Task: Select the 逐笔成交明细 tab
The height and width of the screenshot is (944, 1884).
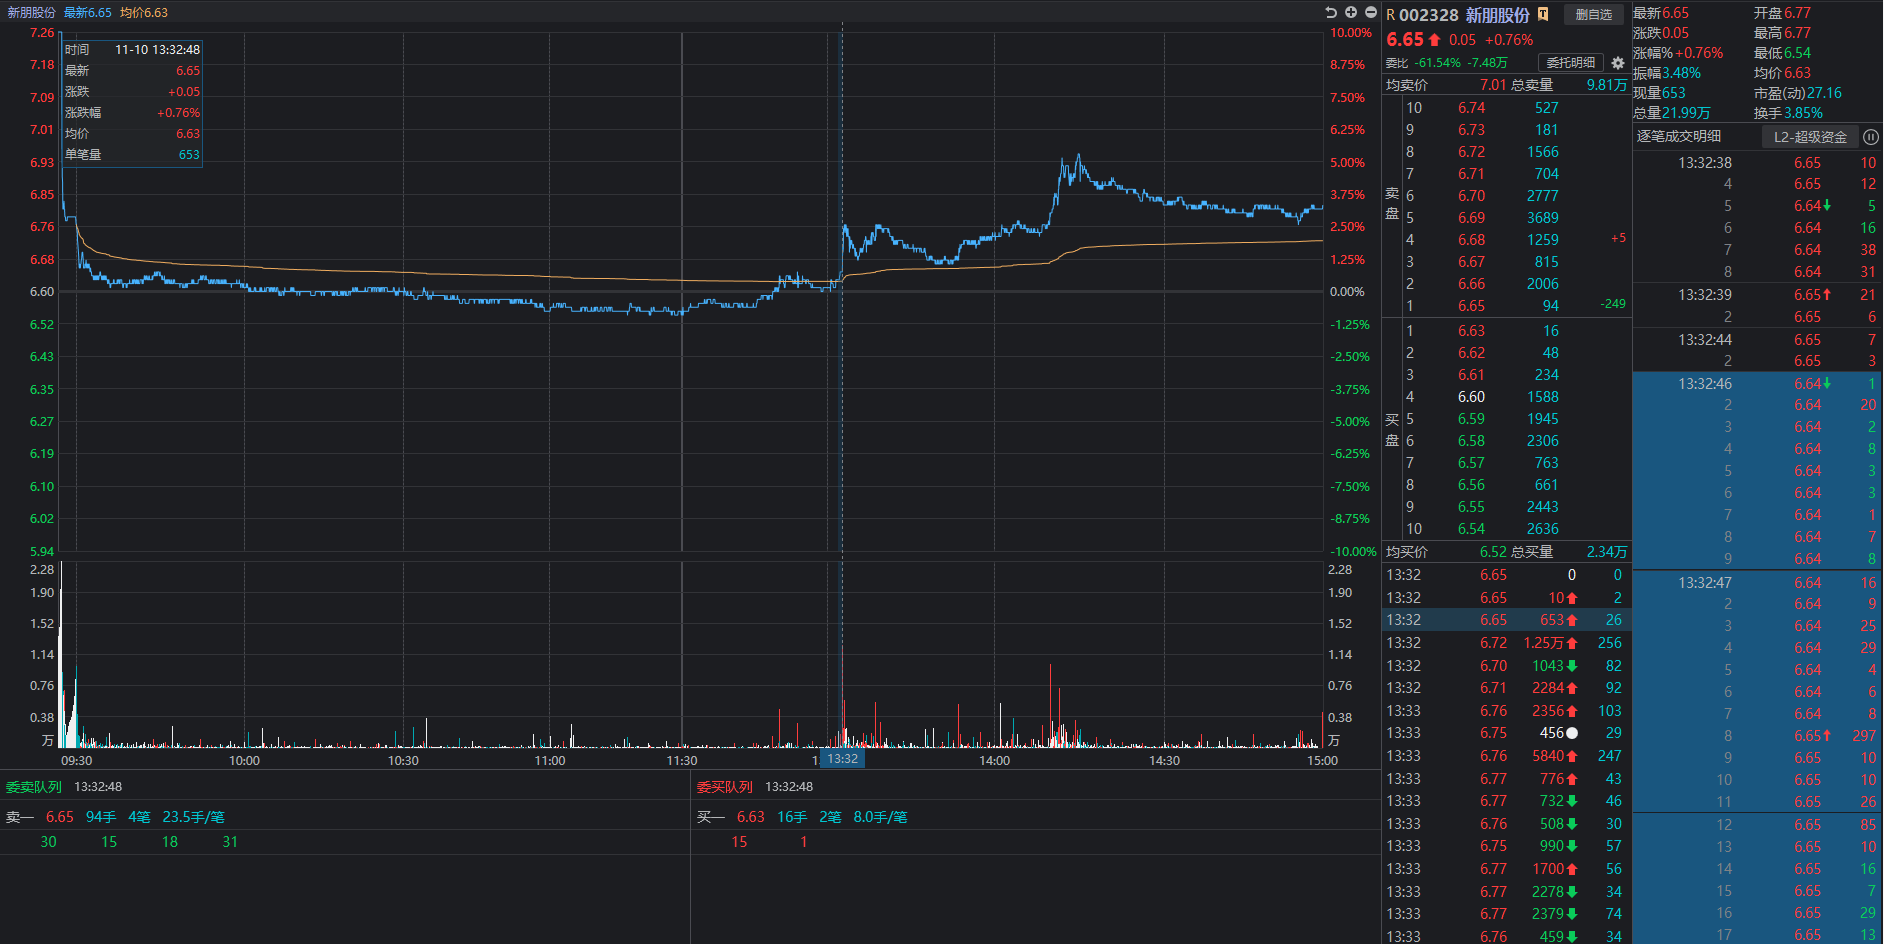Action: [1679, 137]
